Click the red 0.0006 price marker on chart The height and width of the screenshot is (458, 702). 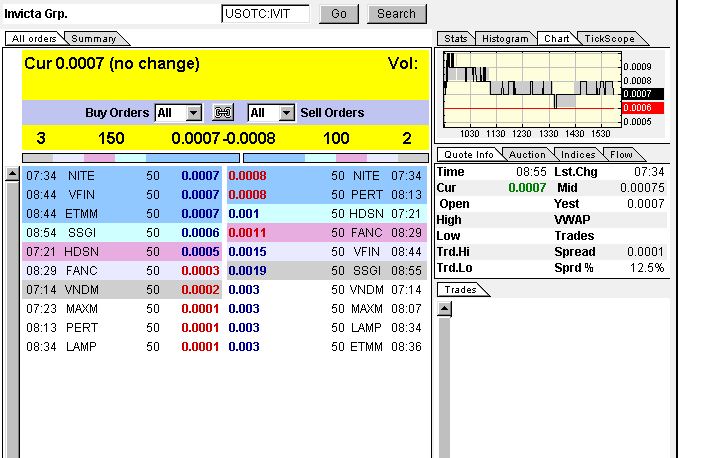coord(636,107)
